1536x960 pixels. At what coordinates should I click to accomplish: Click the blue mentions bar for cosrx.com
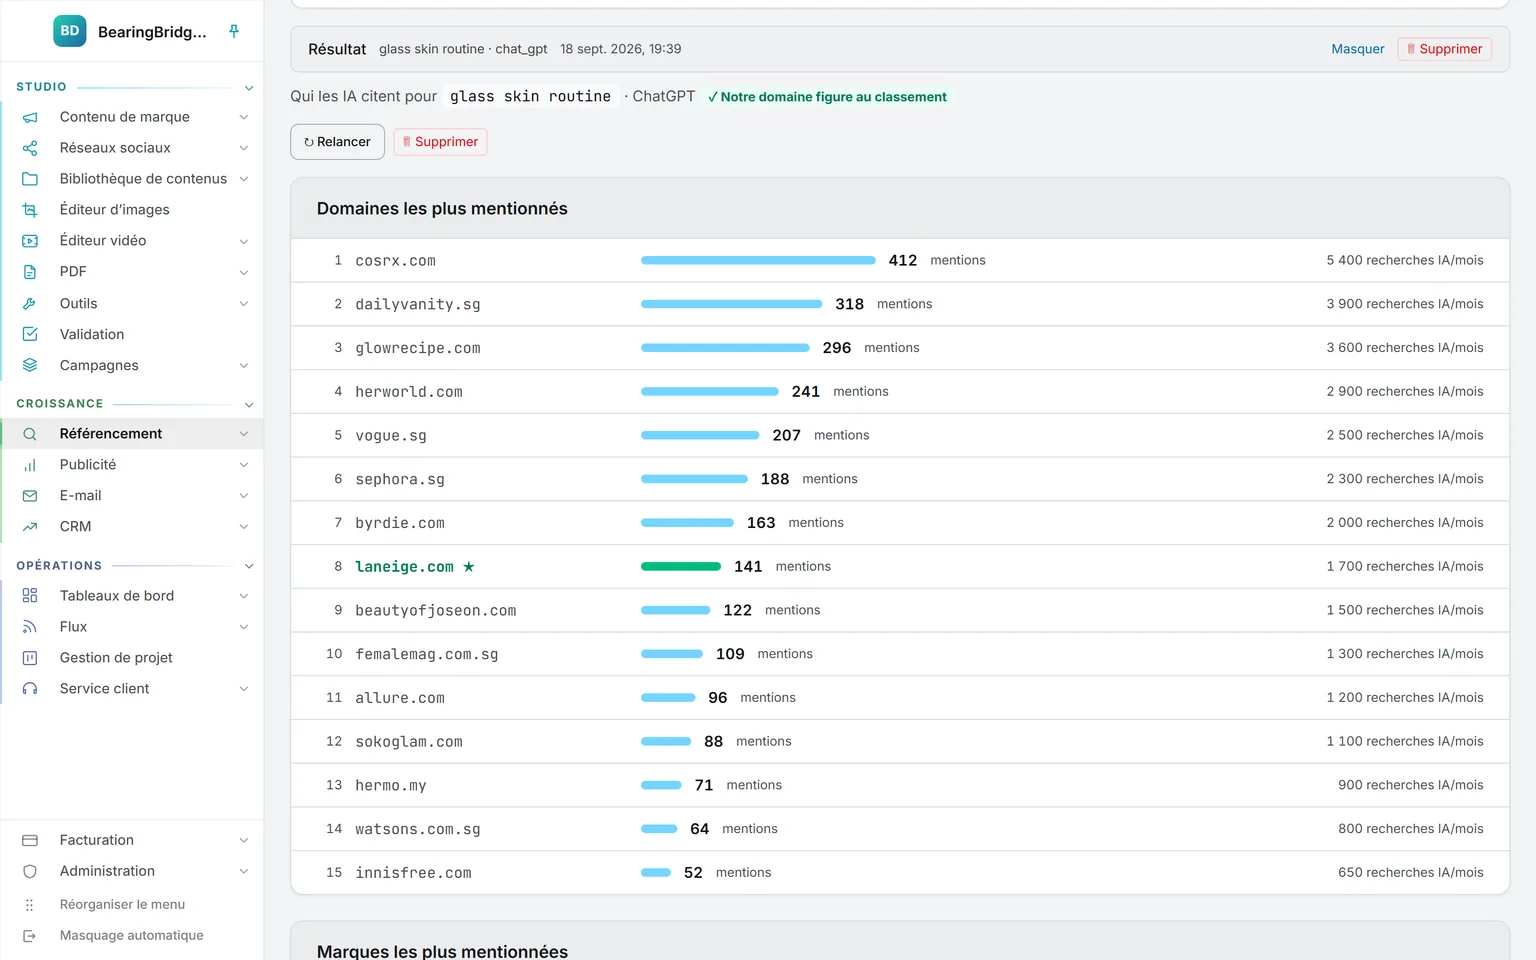point(758,260)
